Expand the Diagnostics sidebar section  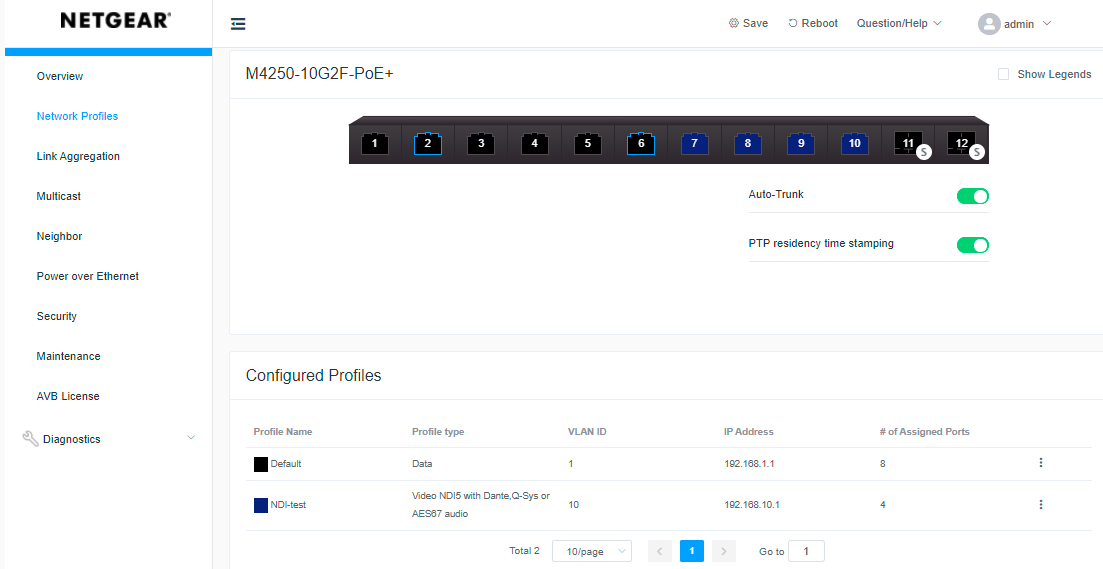108,439
